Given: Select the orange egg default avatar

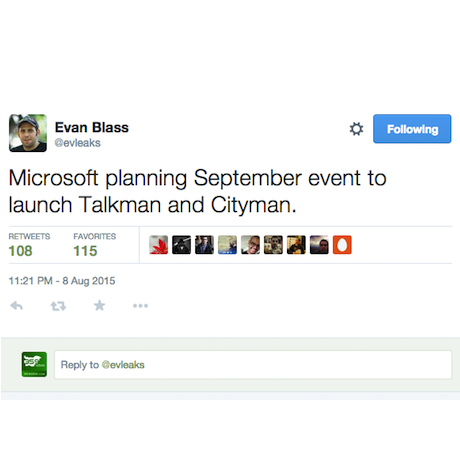Looking at the screenshot, I should click(342, 245).
